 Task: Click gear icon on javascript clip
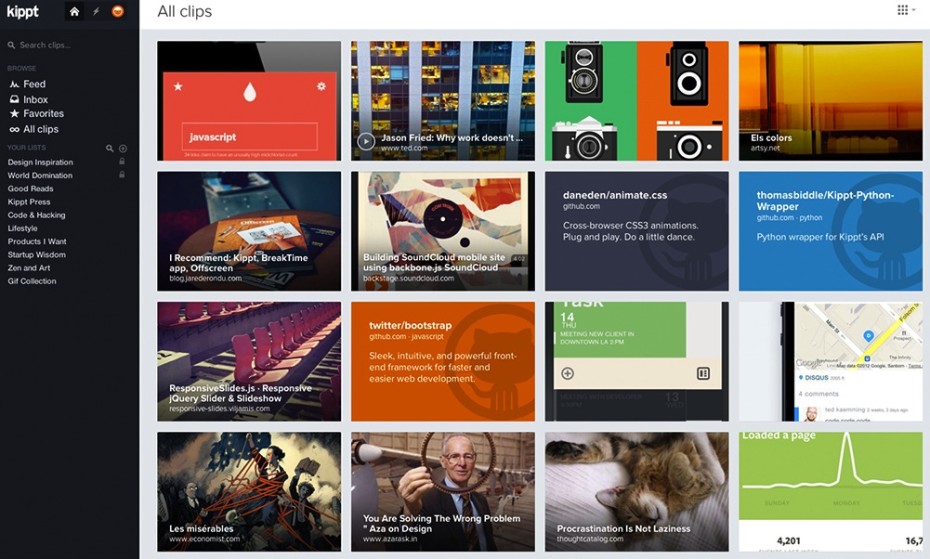[321, 86]
